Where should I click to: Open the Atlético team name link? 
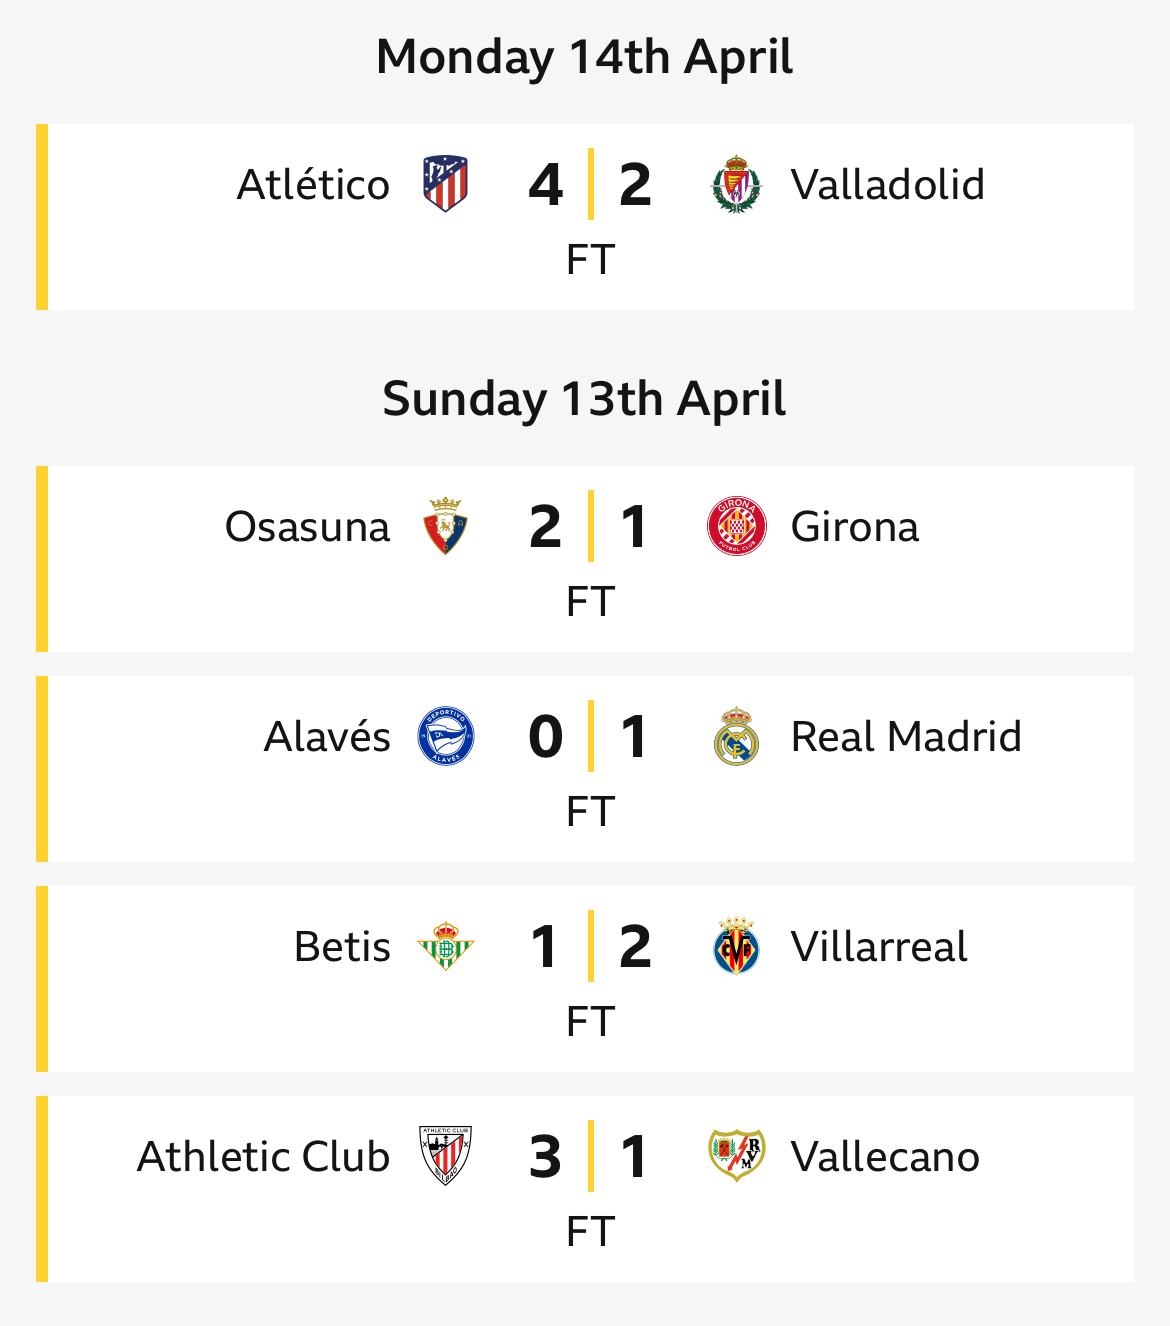click(313, 185)
